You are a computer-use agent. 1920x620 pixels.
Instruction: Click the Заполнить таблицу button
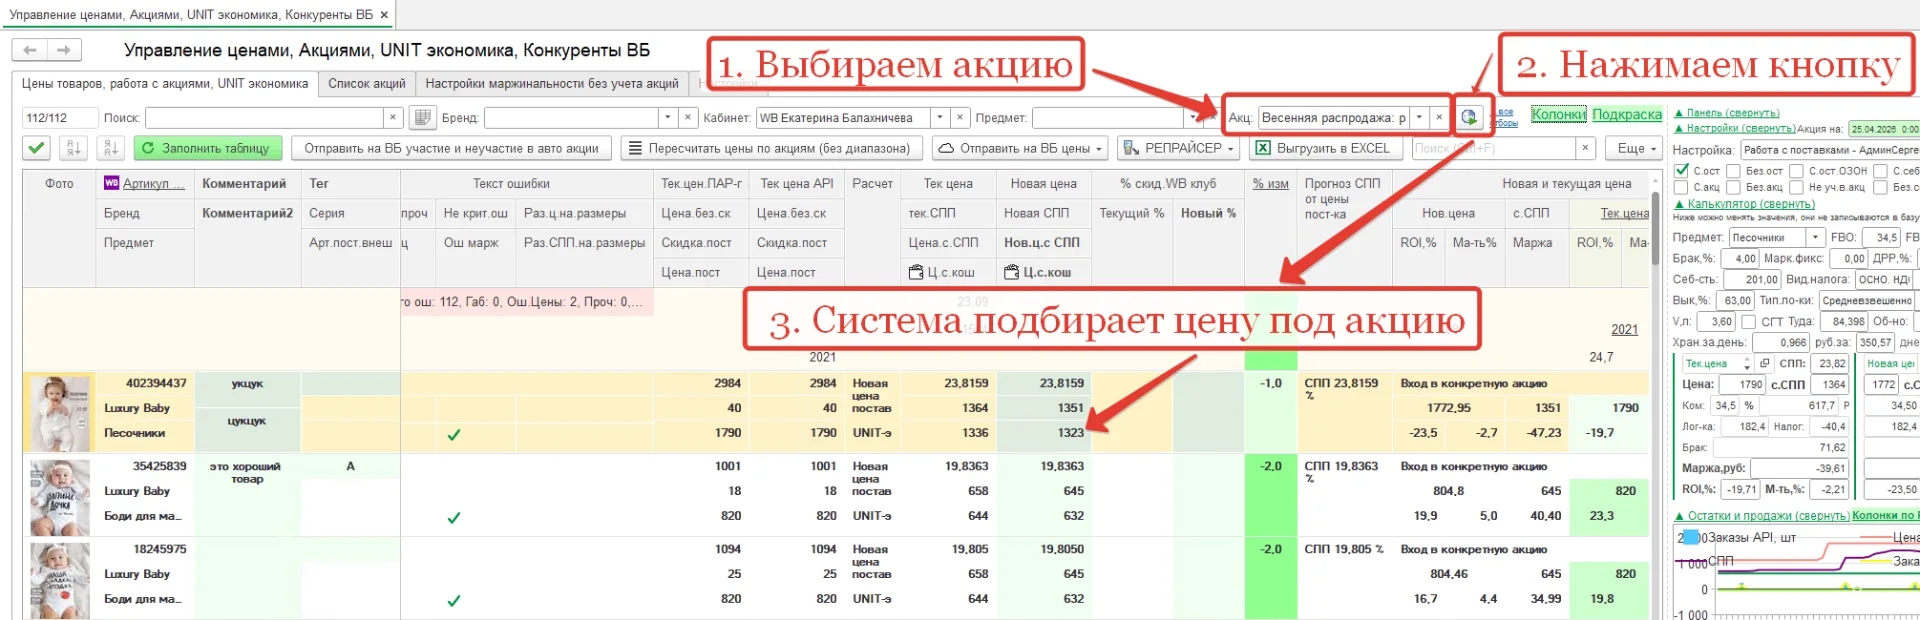pos(206,148)
